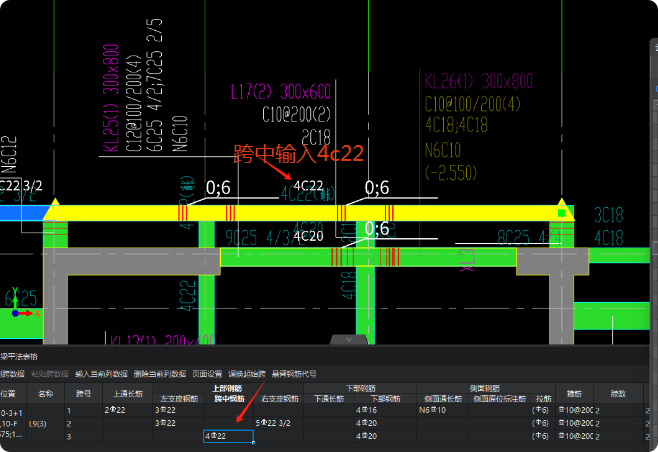Click the cyan 3C18 label at right edge
658x452 pixels.
pyautogui.click(x=609, y=214)
